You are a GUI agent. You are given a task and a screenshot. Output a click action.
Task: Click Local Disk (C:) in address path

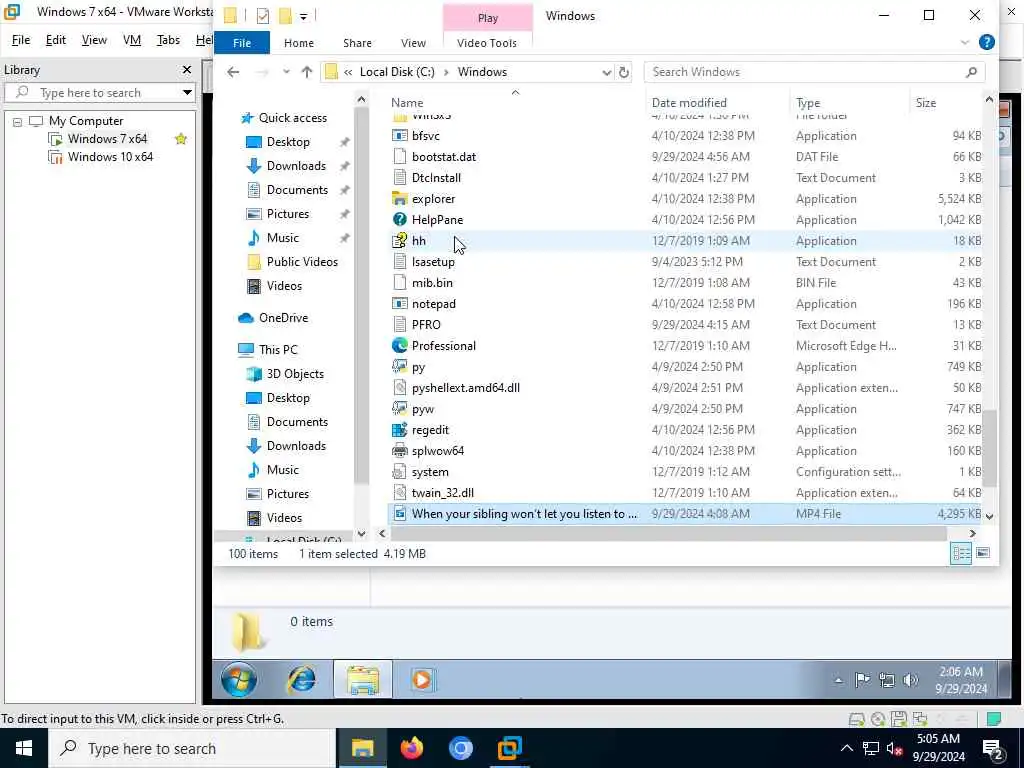(397, 72)
